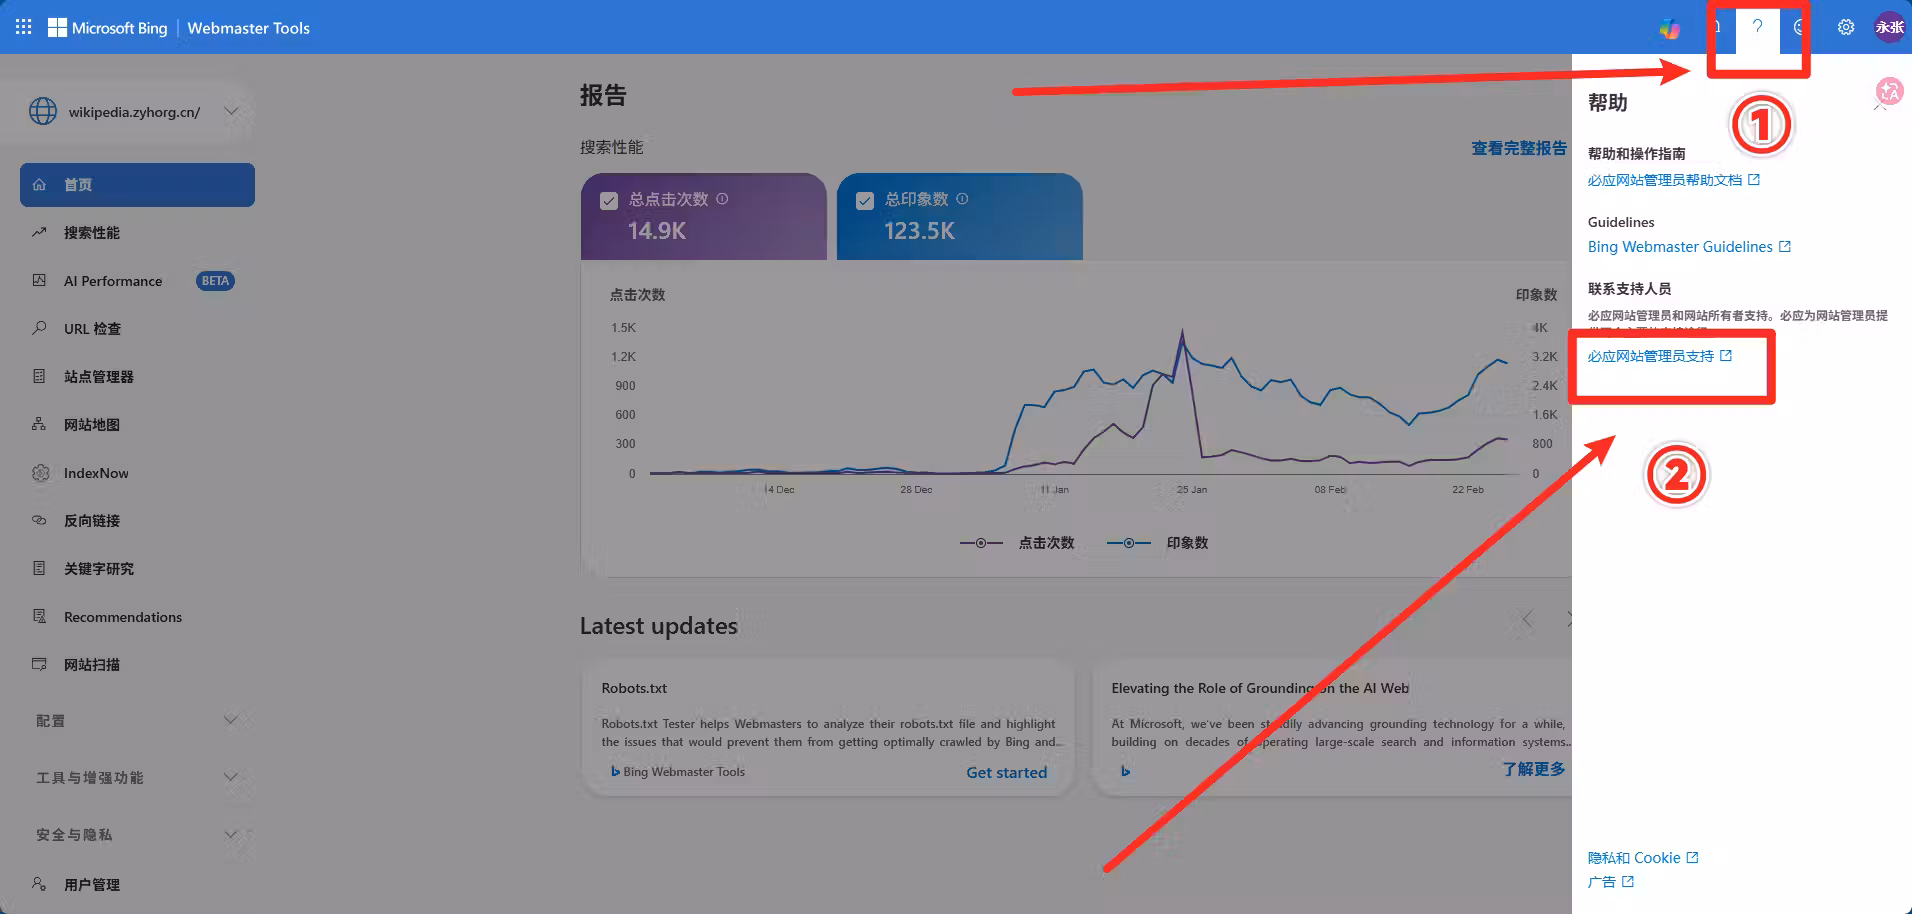Click the 用户管理 person icon
Viewport: 1912px width, 914px height.
(x=39, y=884)
